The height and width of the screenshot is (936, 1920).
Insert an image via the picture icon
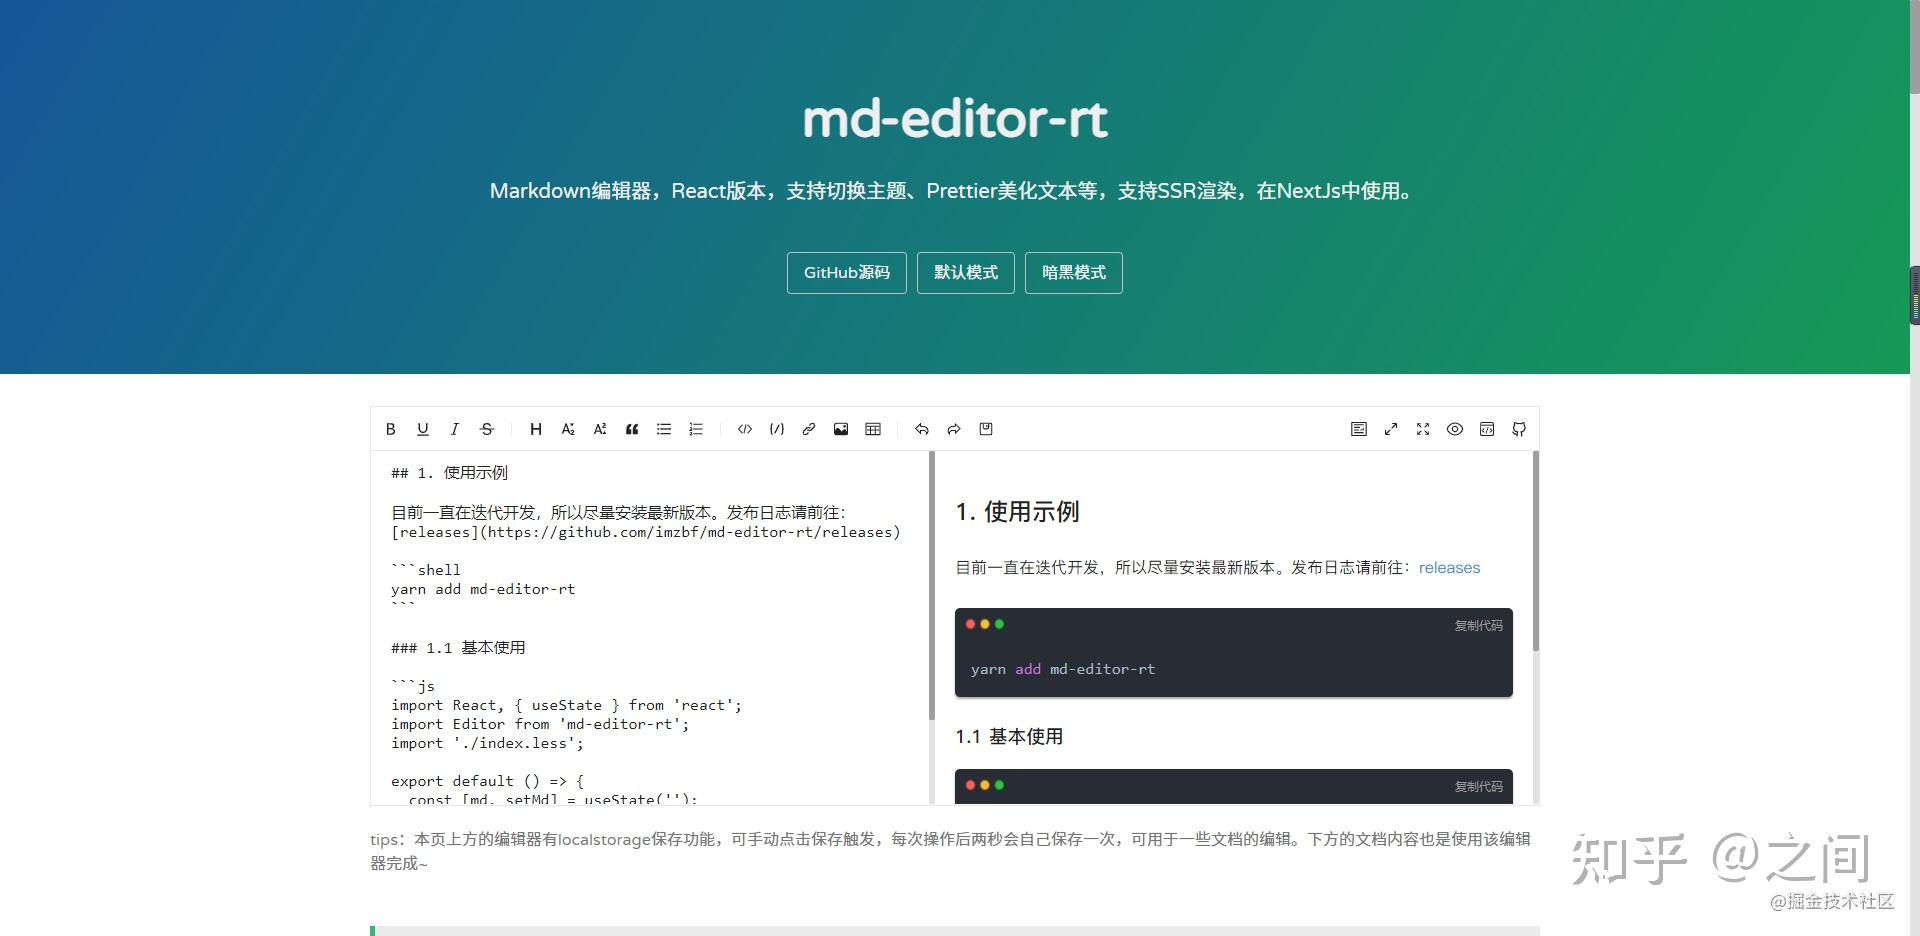click(x=841, y=429)
